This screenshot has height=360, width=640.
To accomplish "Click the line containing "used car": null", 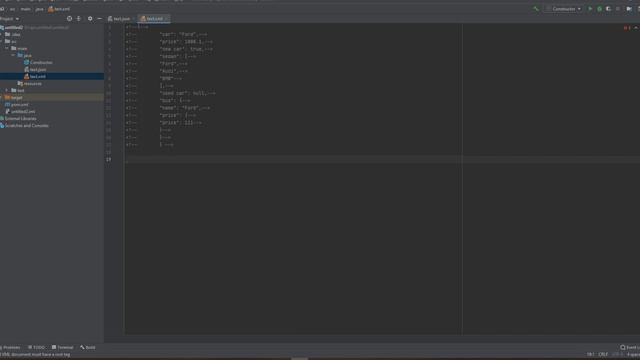I will [x=187, y=93].
